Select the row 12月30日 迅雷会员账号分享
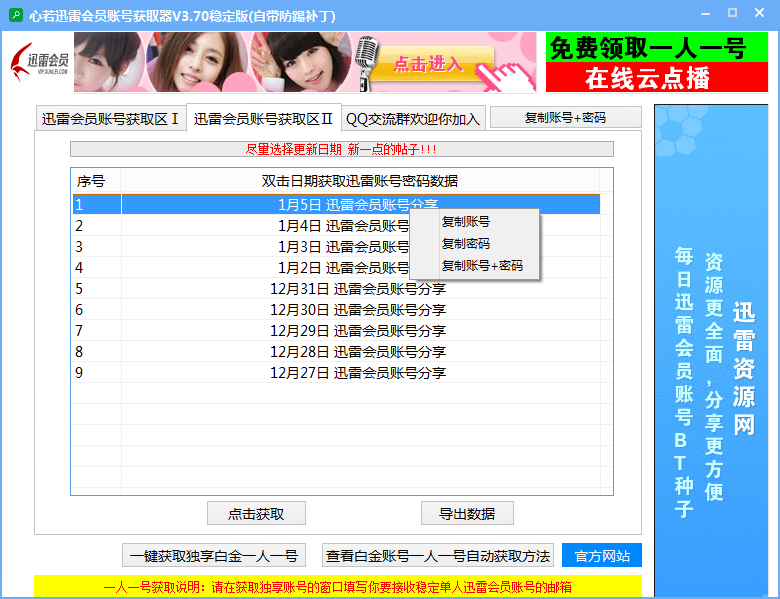 click(x=336, y=309)
